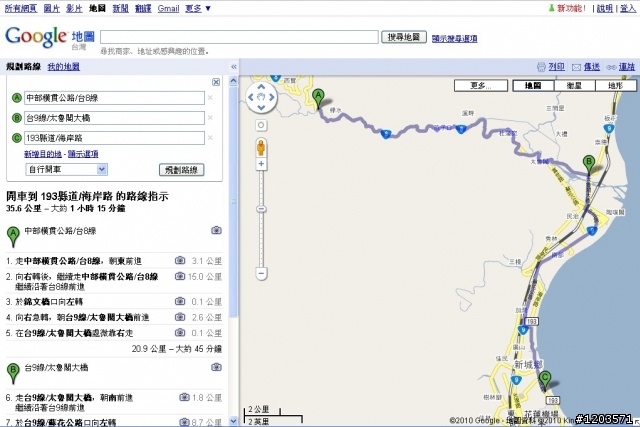Click the 規劃路線 get directions button
Viewport: 640px width, 427px height.
coord(181,170)
